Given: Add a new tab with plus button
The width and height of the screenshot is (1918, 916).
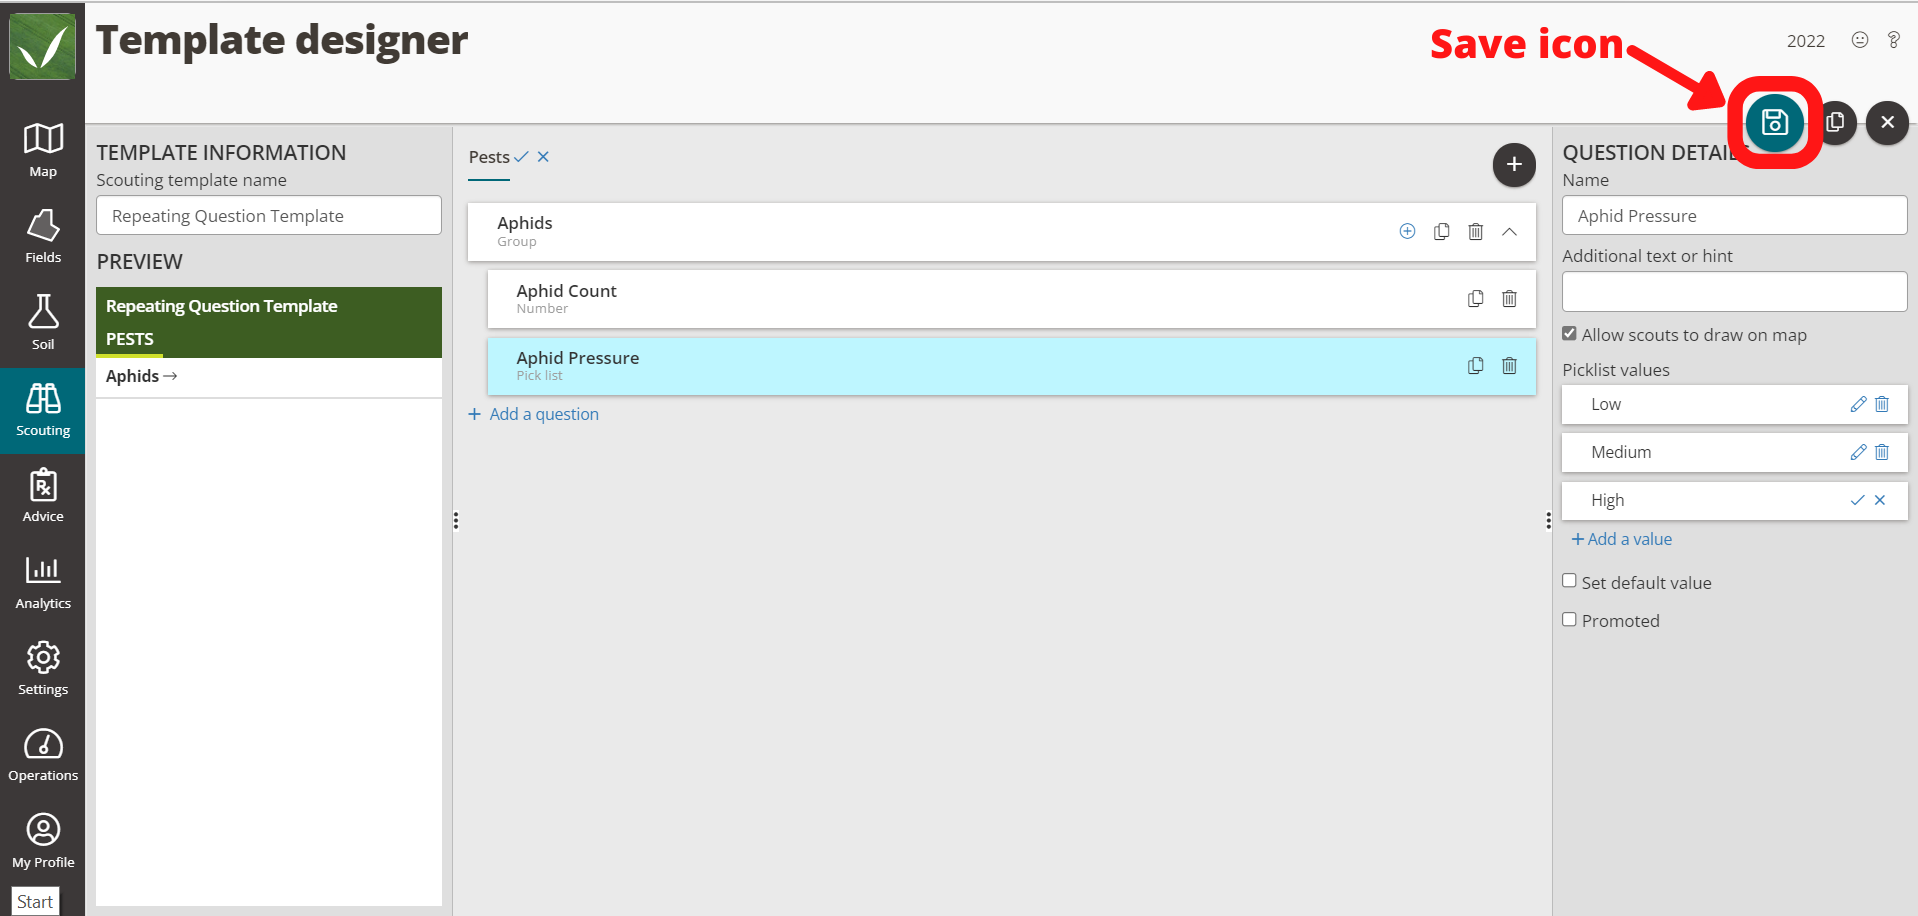Looking at the screenshot, I should 1514,164.
